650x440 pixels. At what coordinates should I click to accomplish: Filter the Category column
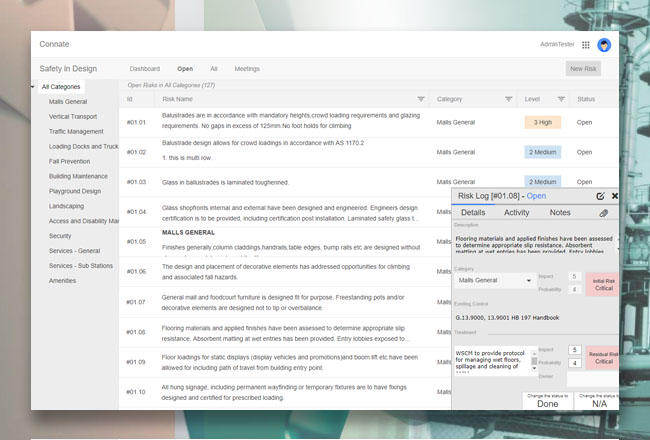click(x=508, y=99)
